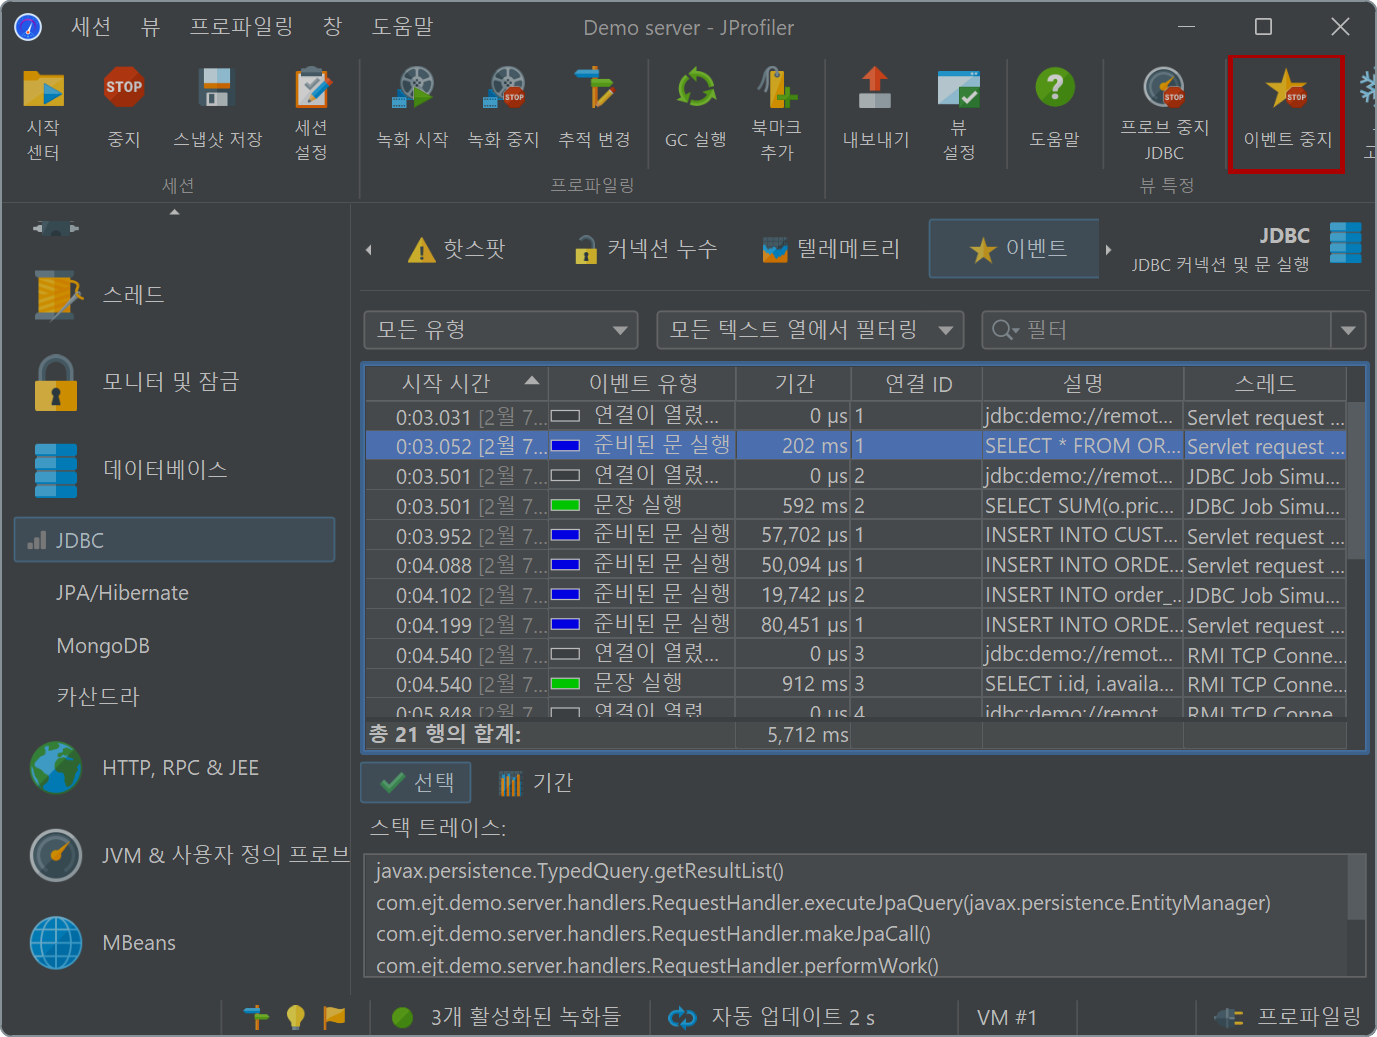
Task: Click white swatch in 0:03.031 row
Action: [x=566, y=416]
